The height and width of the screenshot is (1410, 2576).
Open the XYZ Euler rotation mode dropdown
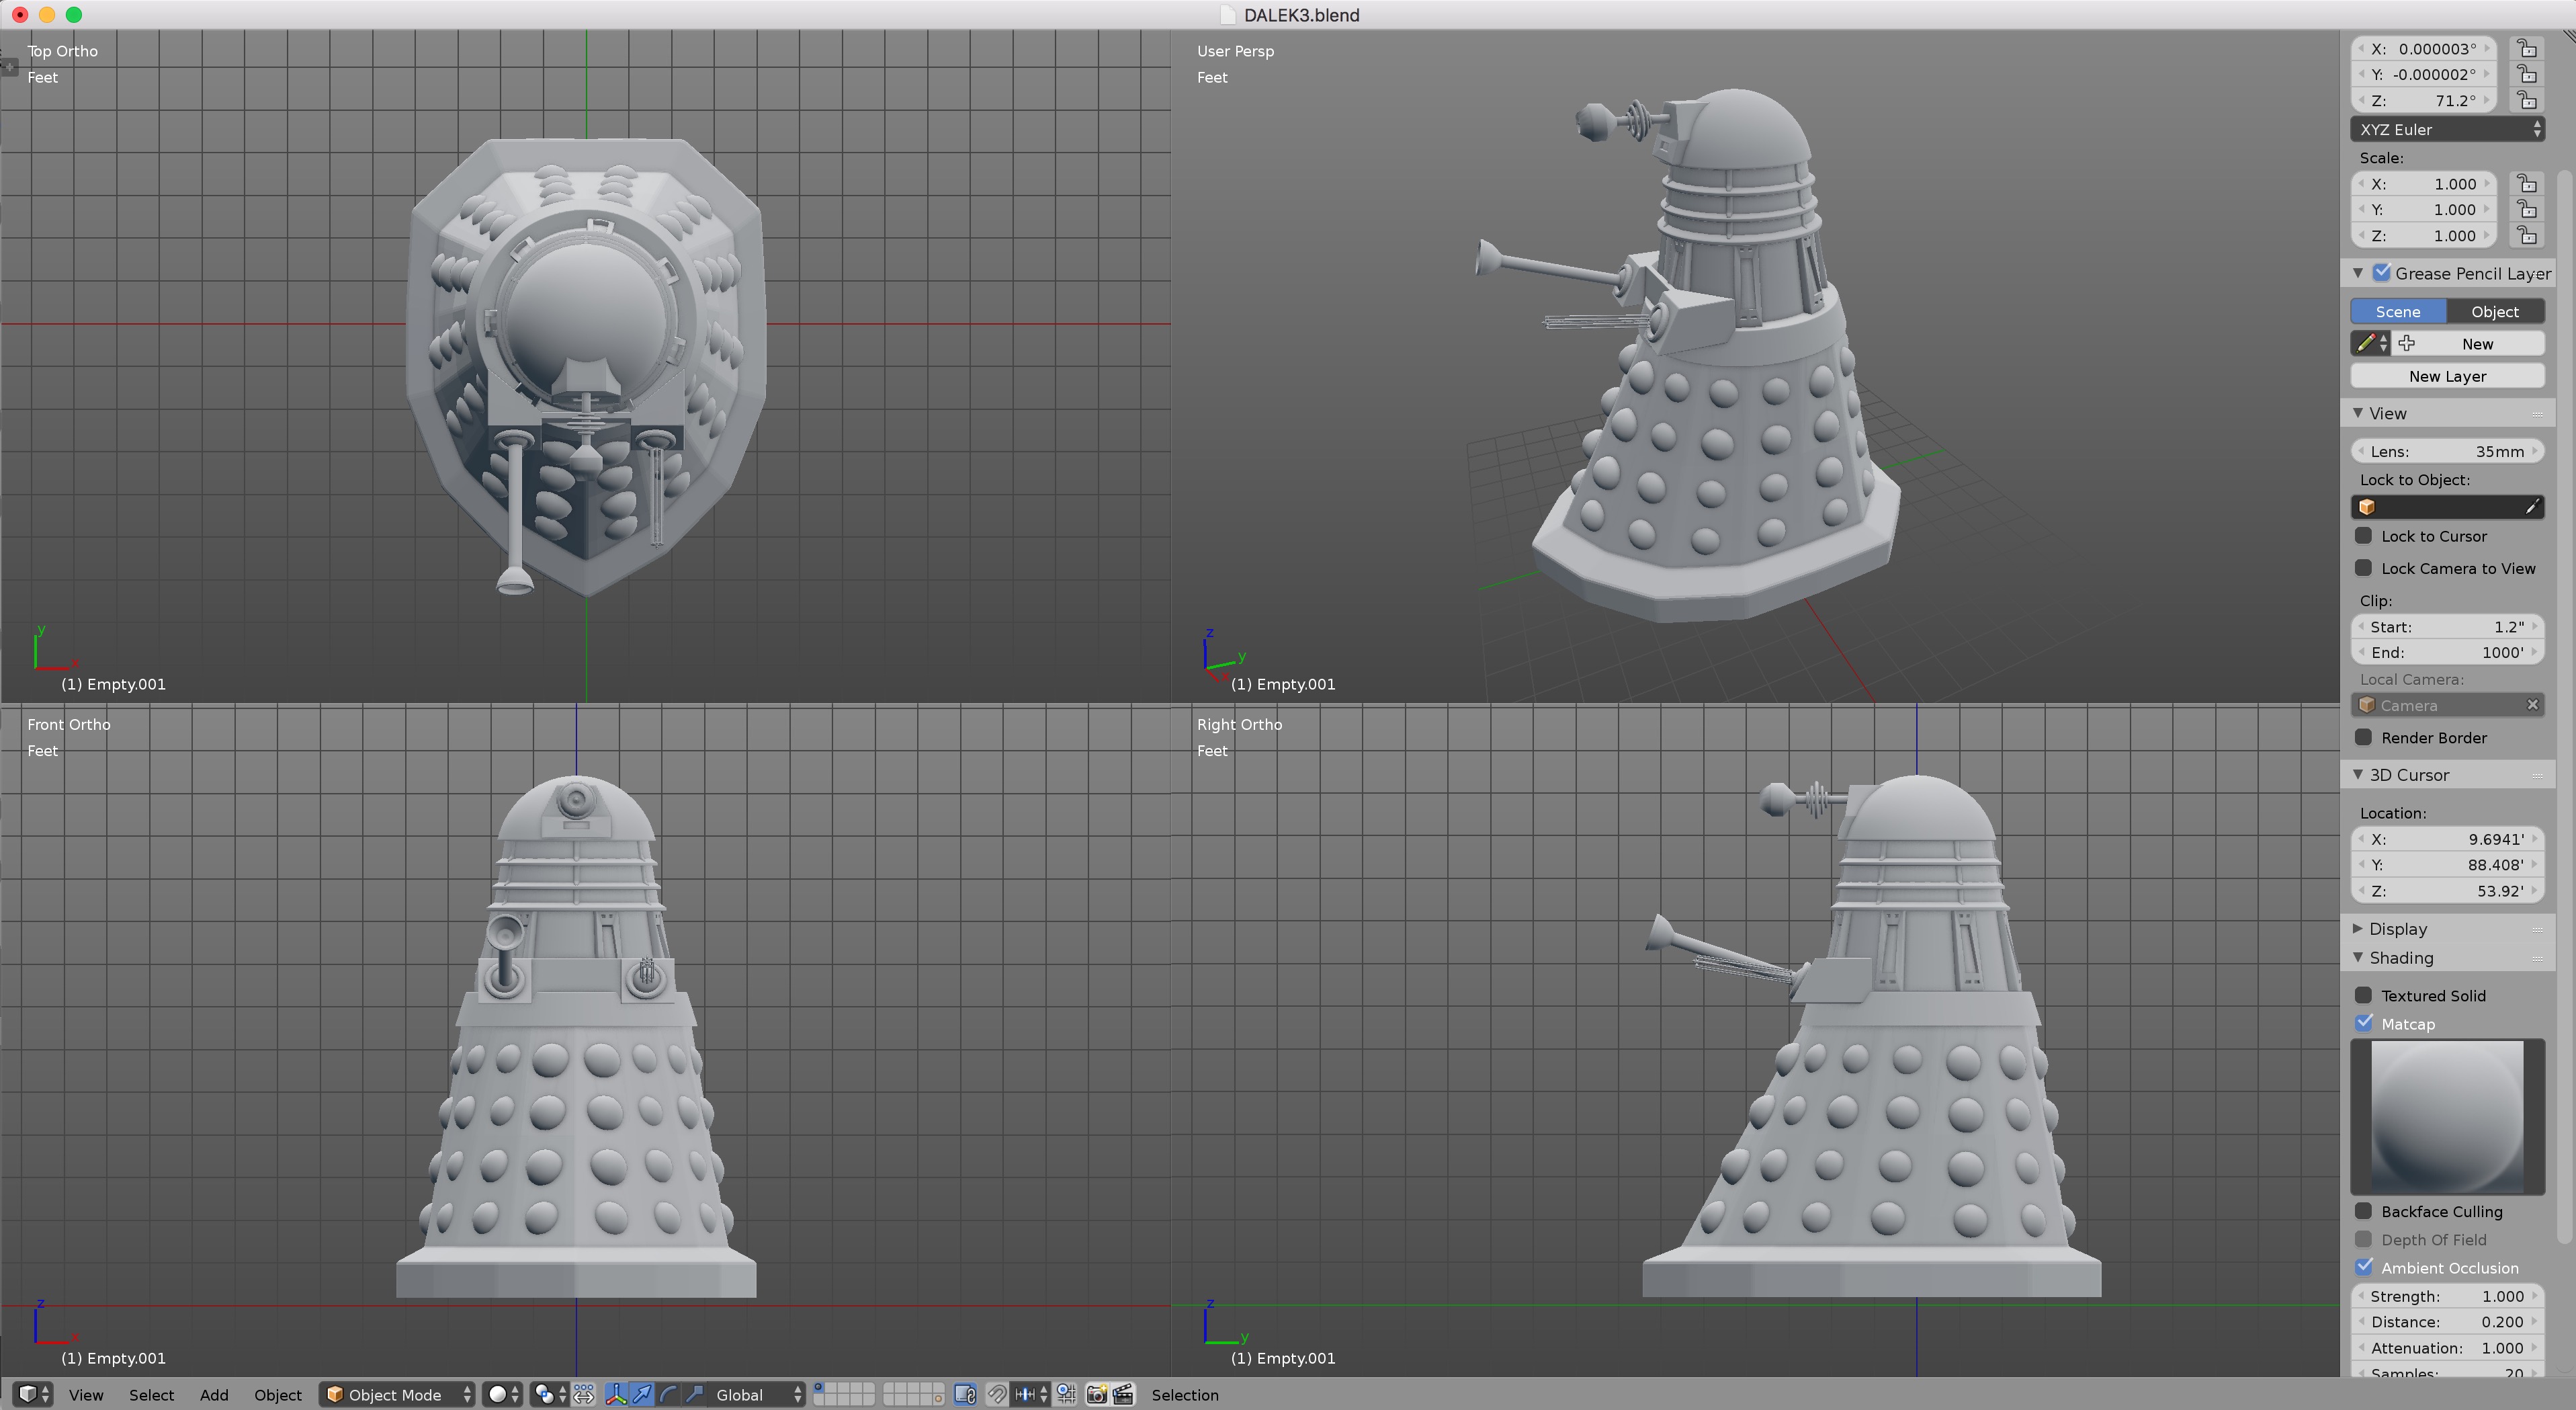(2447, 129)
